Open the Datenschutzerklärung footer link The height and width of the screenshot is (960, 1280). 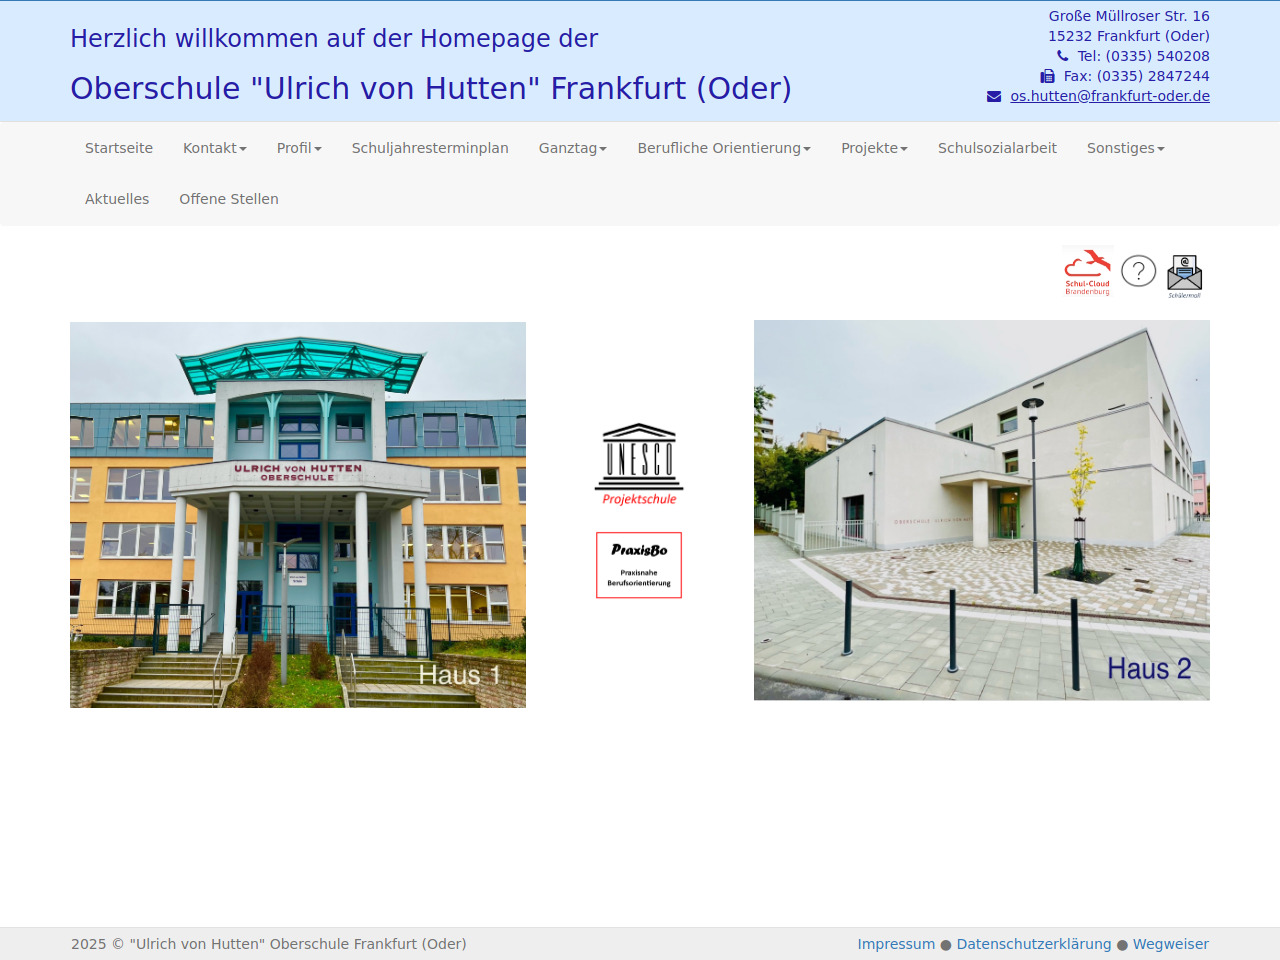tap(1033, 944)
